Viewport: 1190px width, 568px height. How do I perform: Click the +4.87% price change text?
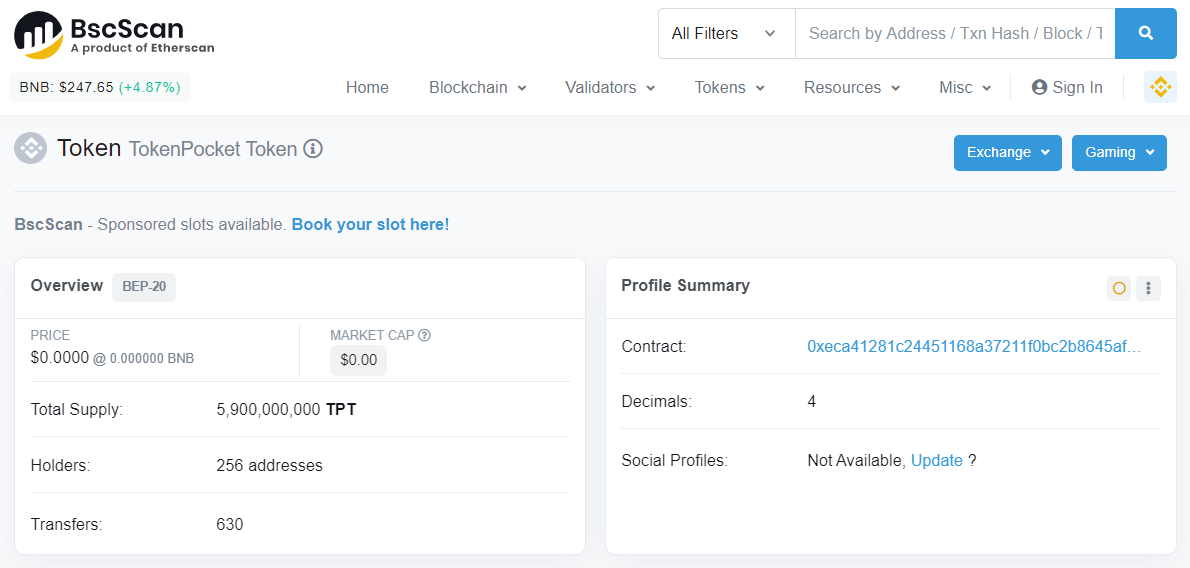coord(150,87)
